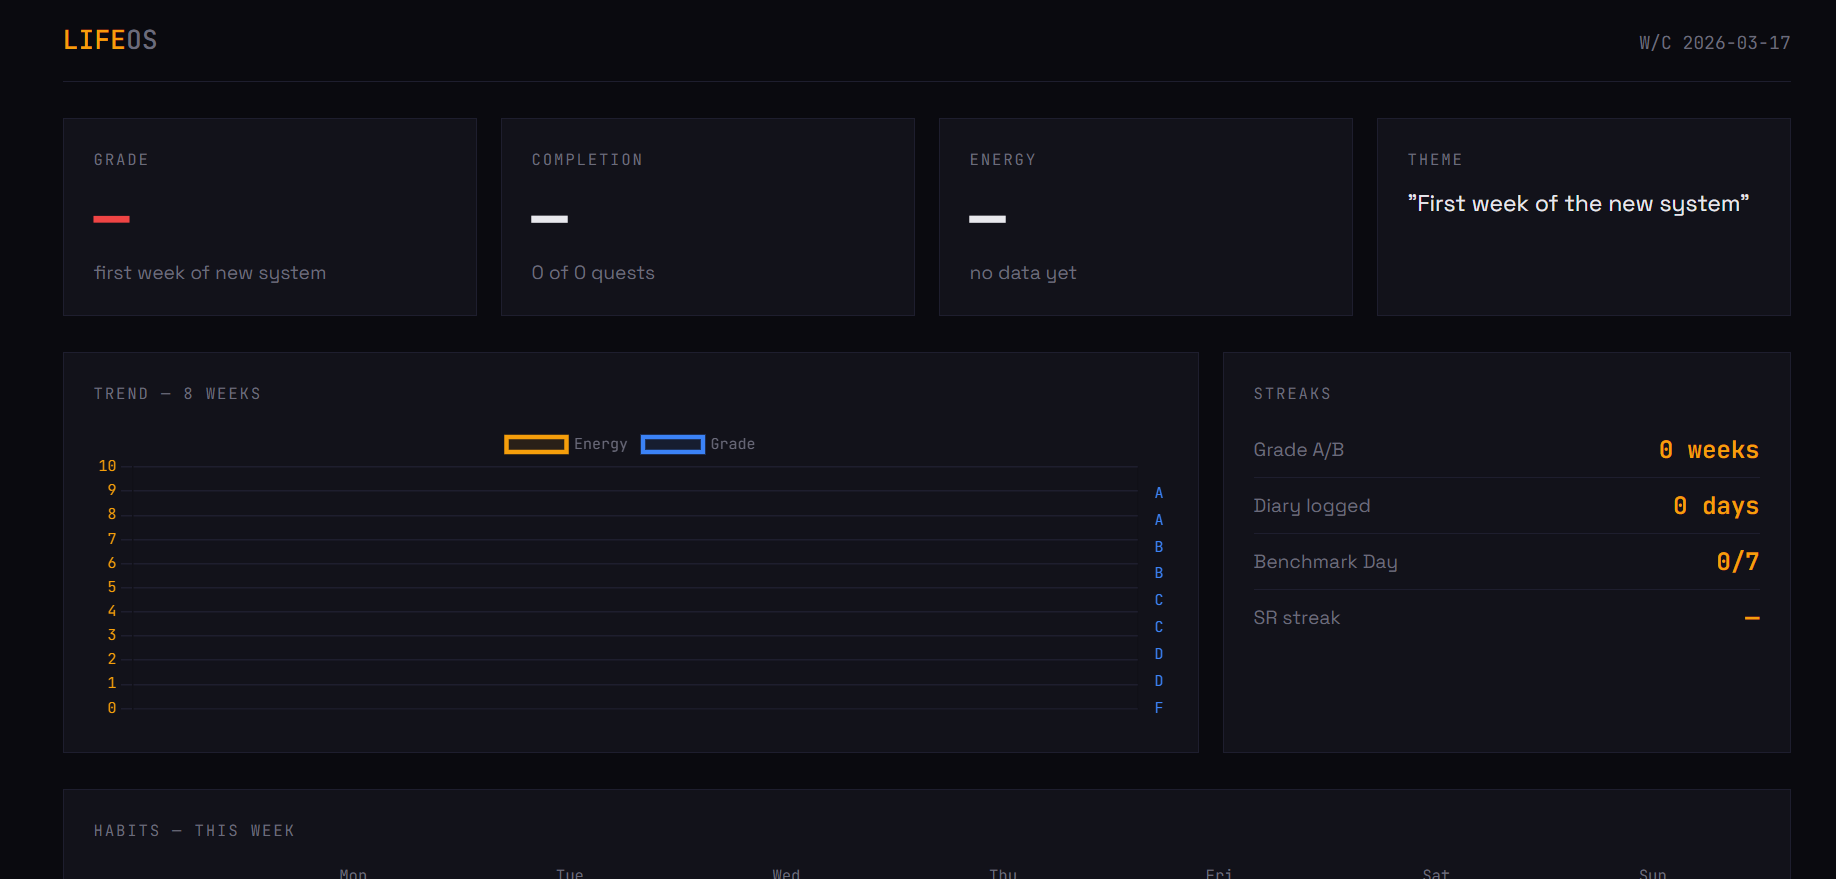Toggle the Energy legend swatch
The image size is (1836, 879).
536,444
